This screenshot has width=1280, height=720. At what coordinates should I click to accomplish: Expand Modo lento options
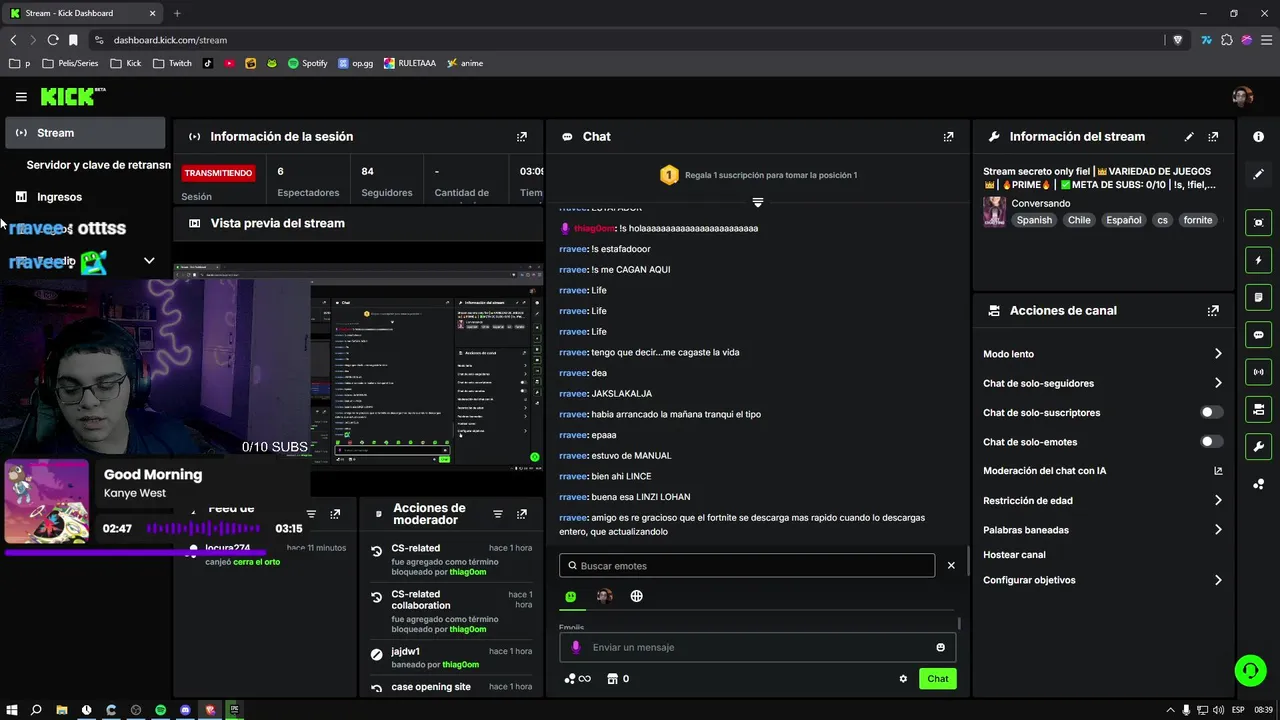1217,354
